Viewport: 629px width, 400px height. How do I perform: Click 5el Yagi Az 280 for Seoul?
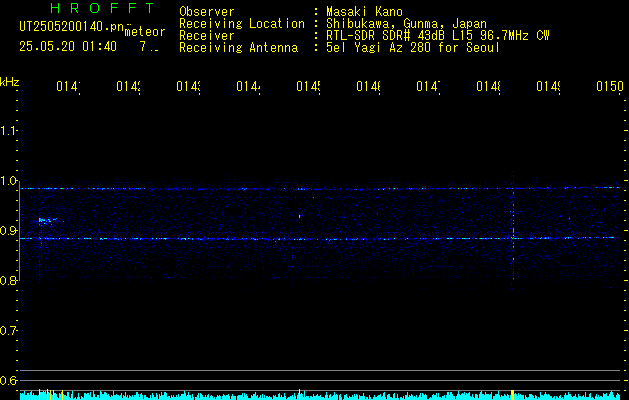pyautogui.click(x=413, y=48)
